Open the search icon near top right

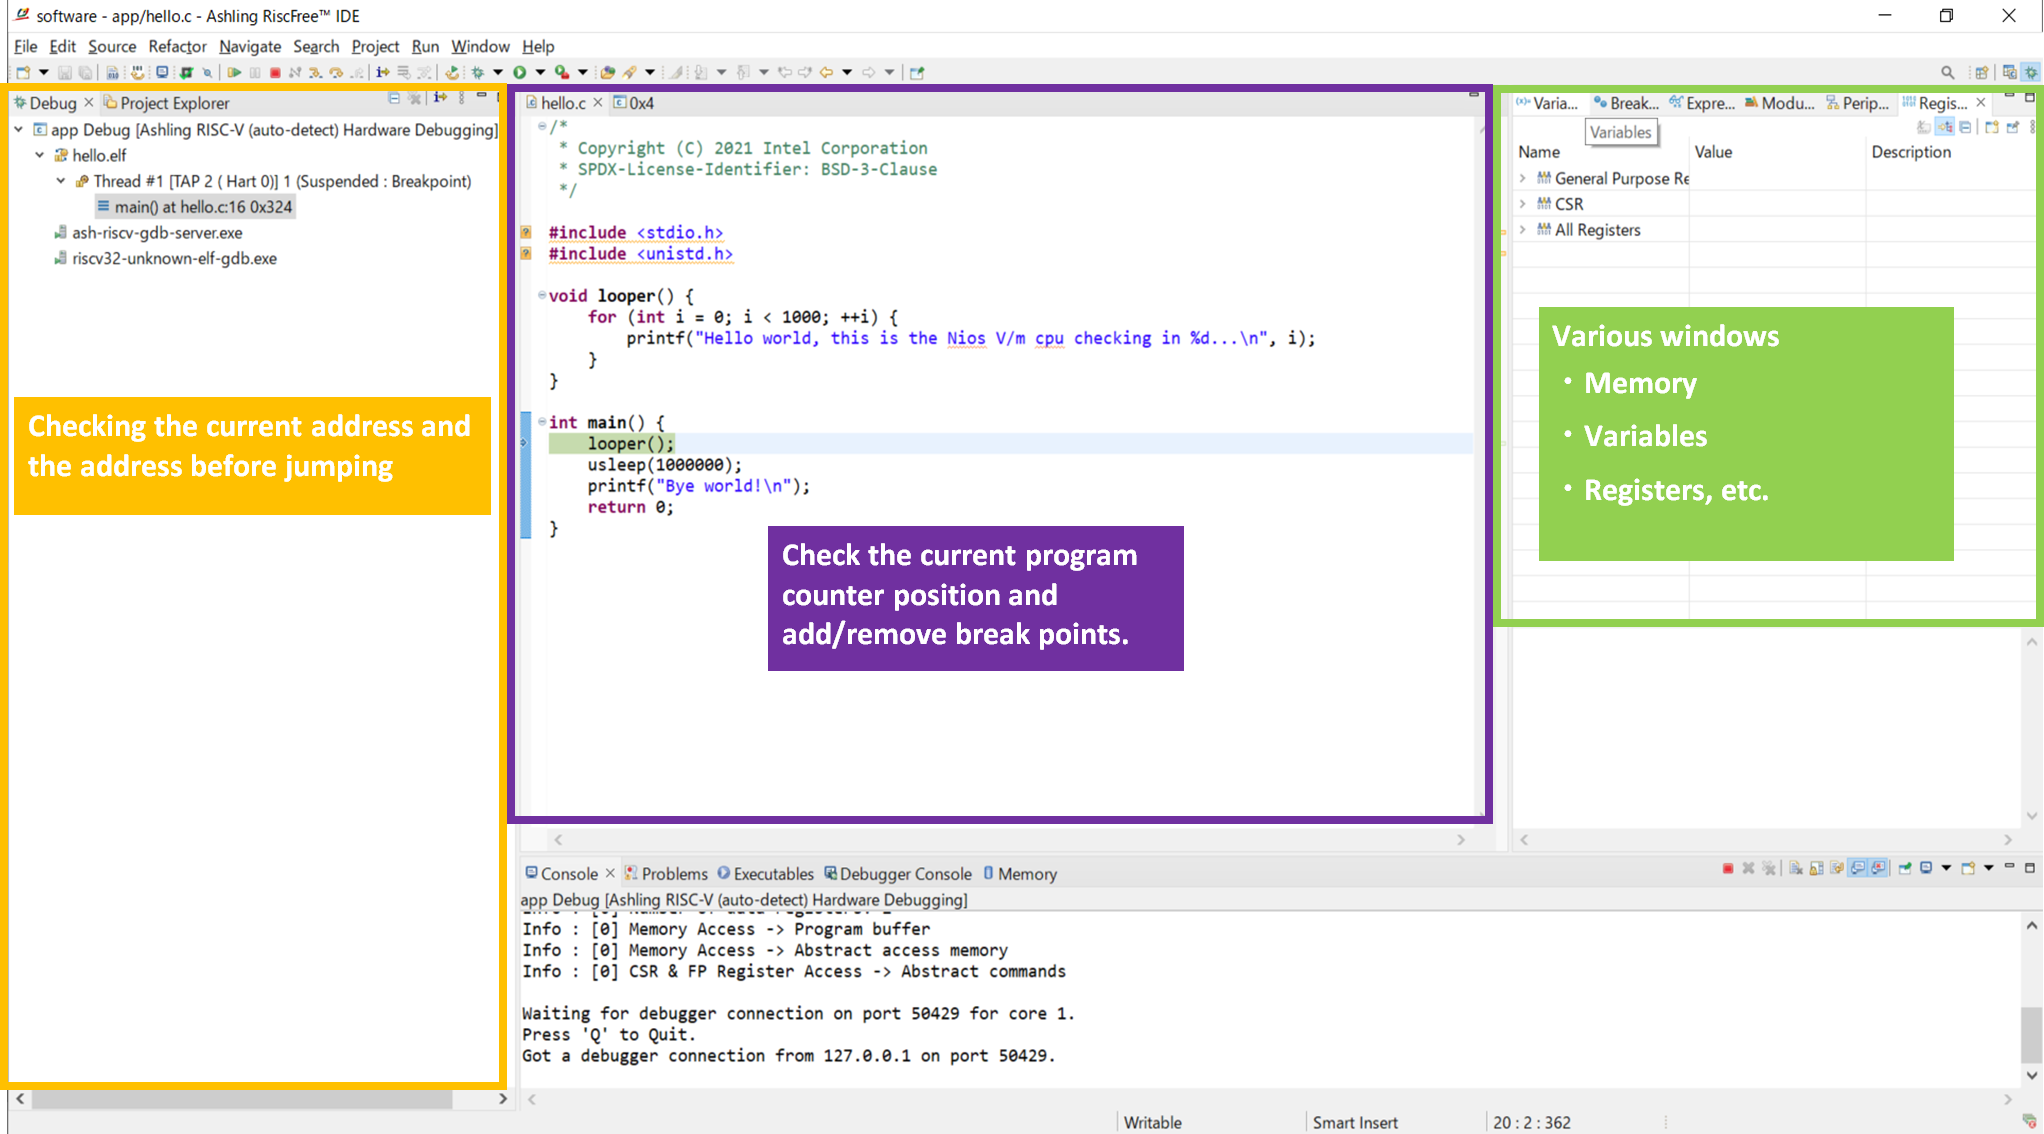click(x=1949, y=72)
